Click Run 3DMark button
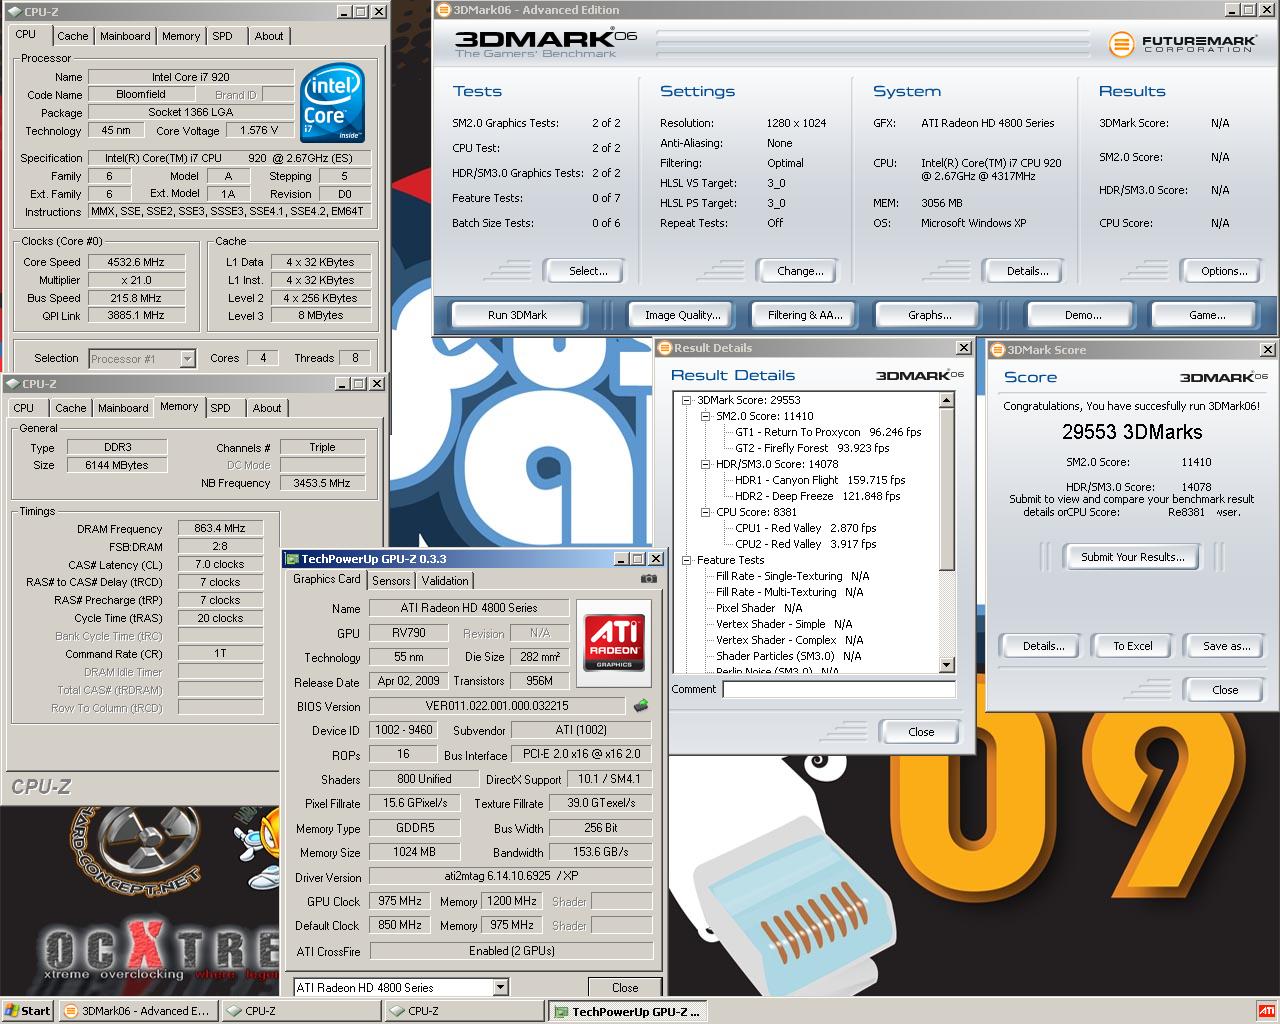This screenshot has width=1280, height=1024. tap(517, 315)
